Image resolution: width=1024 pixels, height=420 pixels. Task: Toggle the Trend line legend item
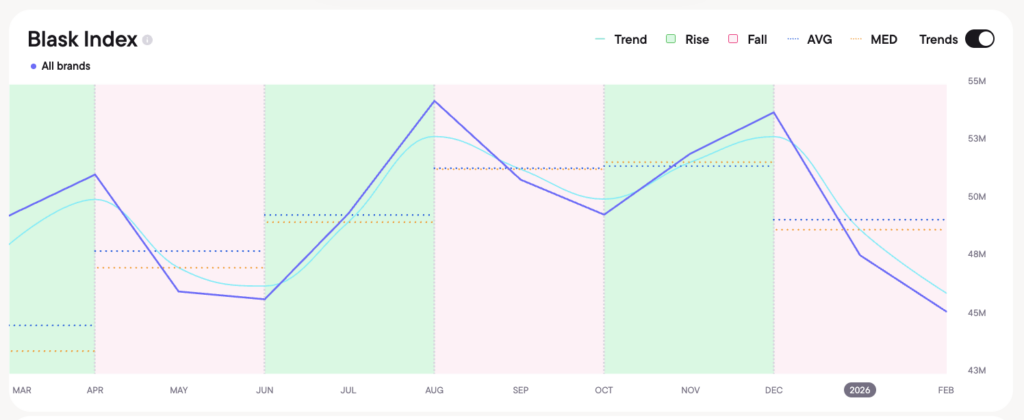point(620,39)
